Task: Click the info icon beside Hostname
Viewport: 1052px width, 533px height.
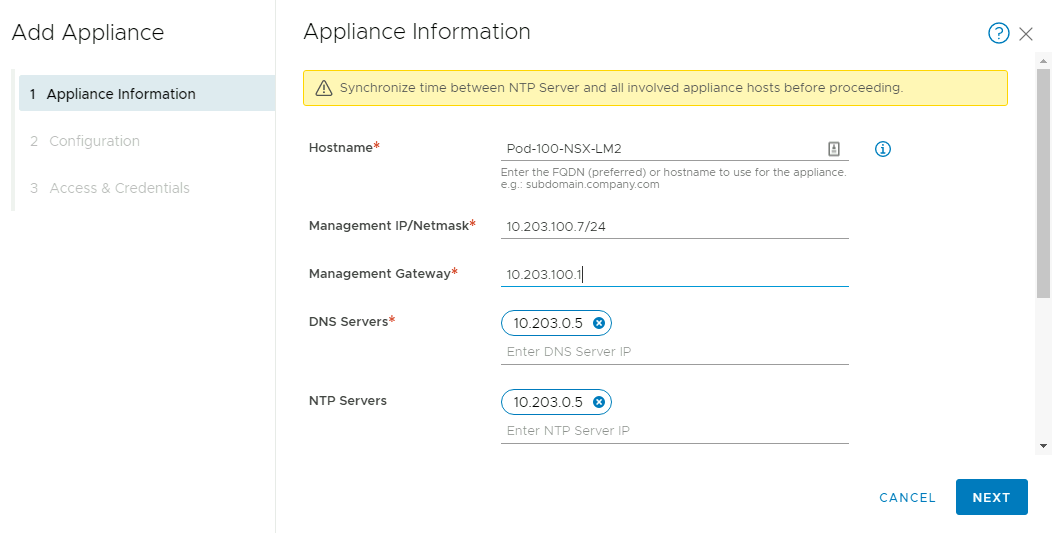Action: 882,149
